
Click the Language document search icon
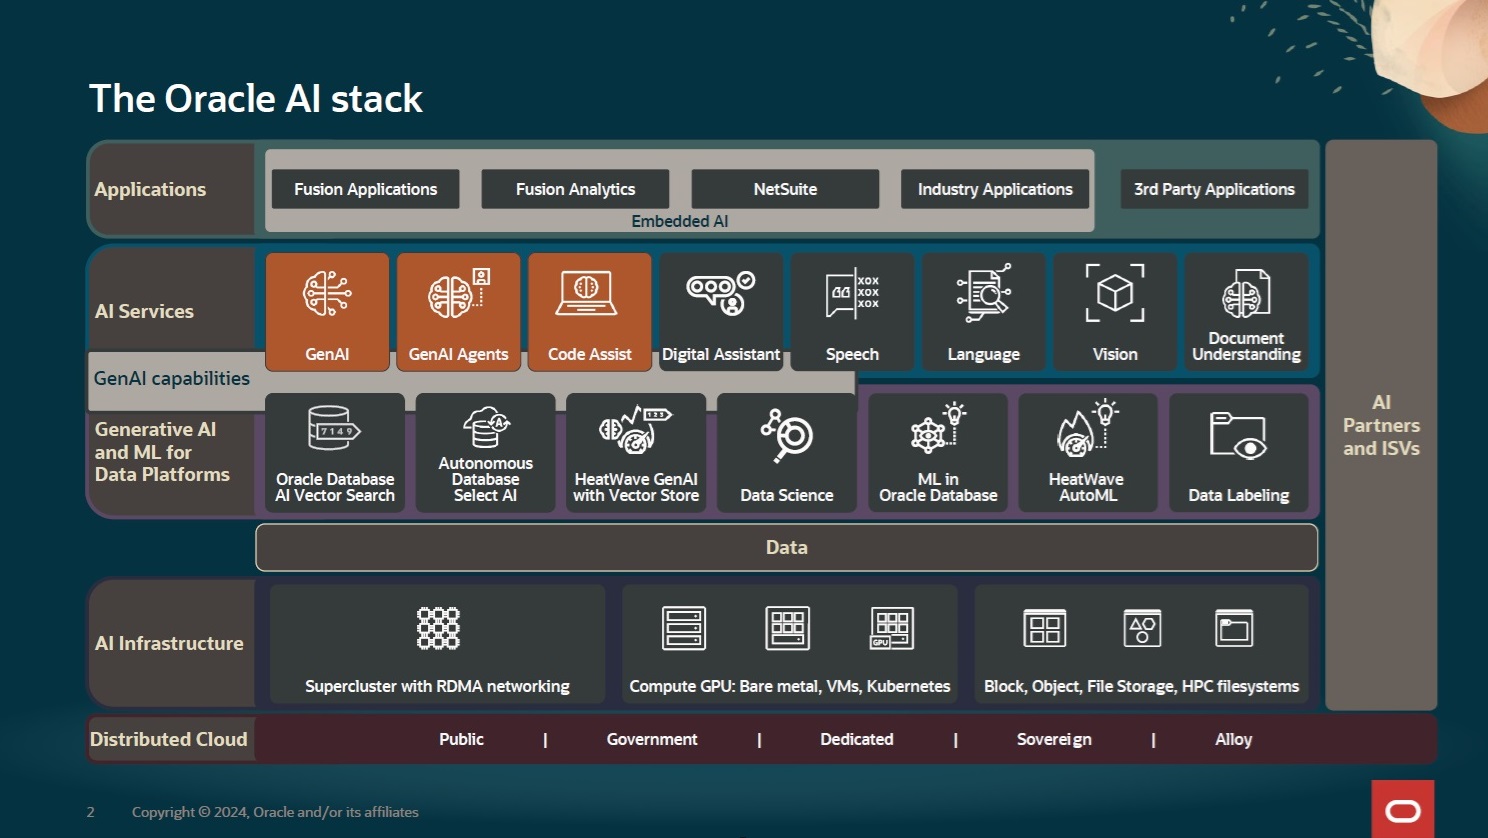(984, 293)
